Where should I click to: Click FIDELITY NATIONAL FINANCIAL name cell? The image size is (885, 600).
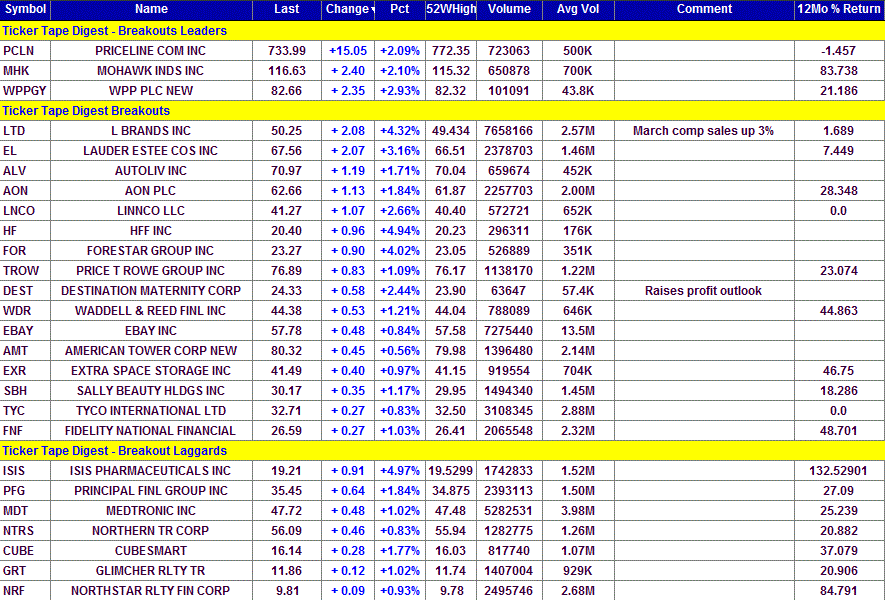pos(151,431)
